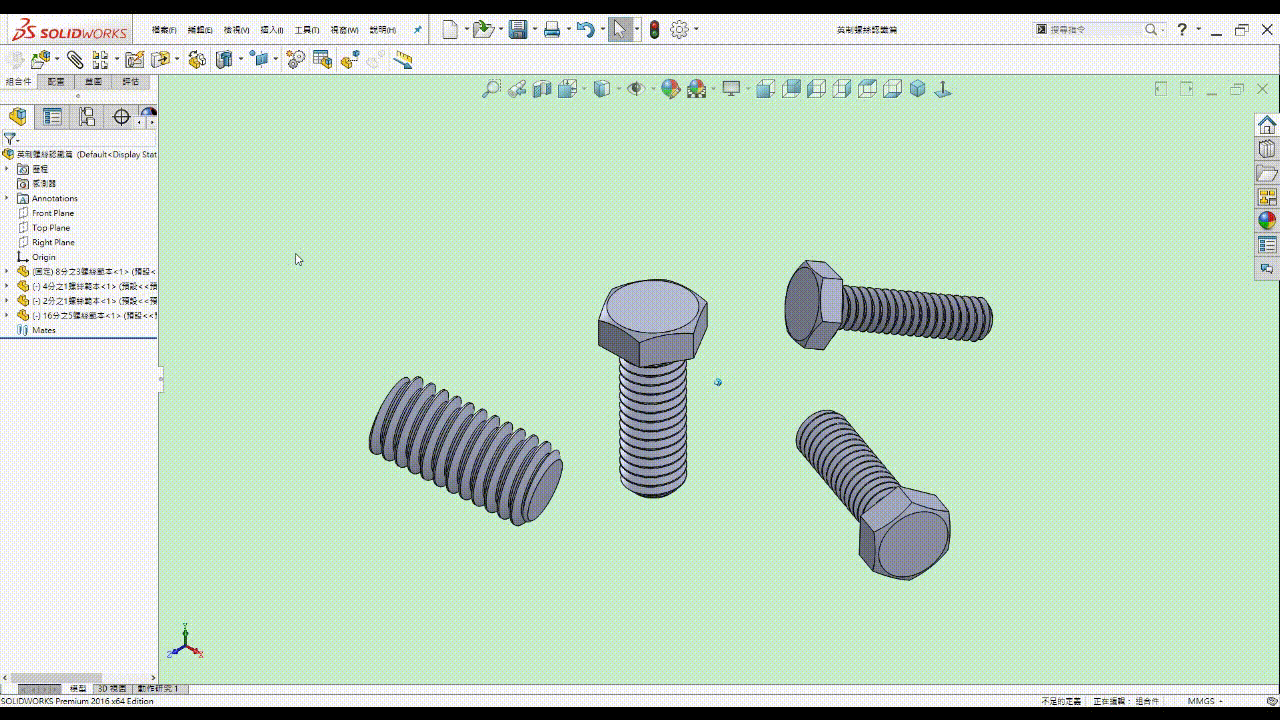Open Design Library in the task pane

click(1267, 149)
